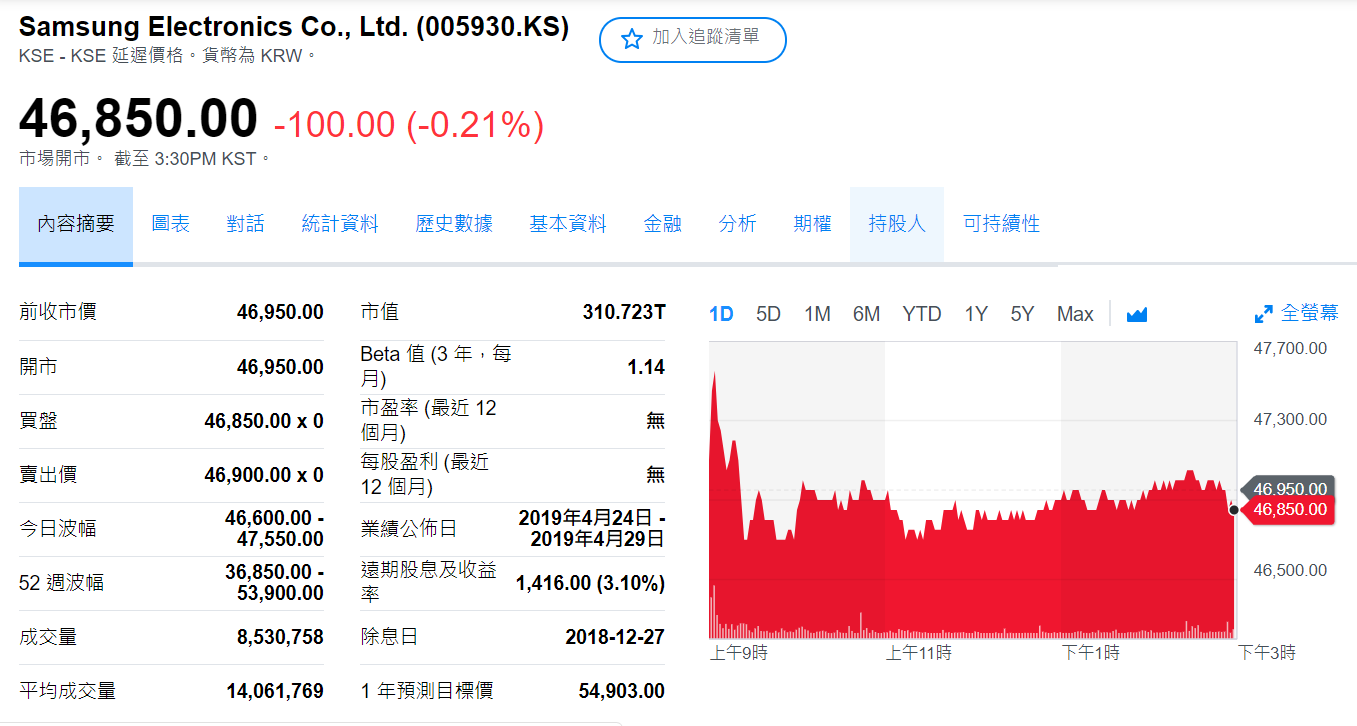
Task: Open chart in 全螢幕 mode
Action: click(x=1296, y=313)
